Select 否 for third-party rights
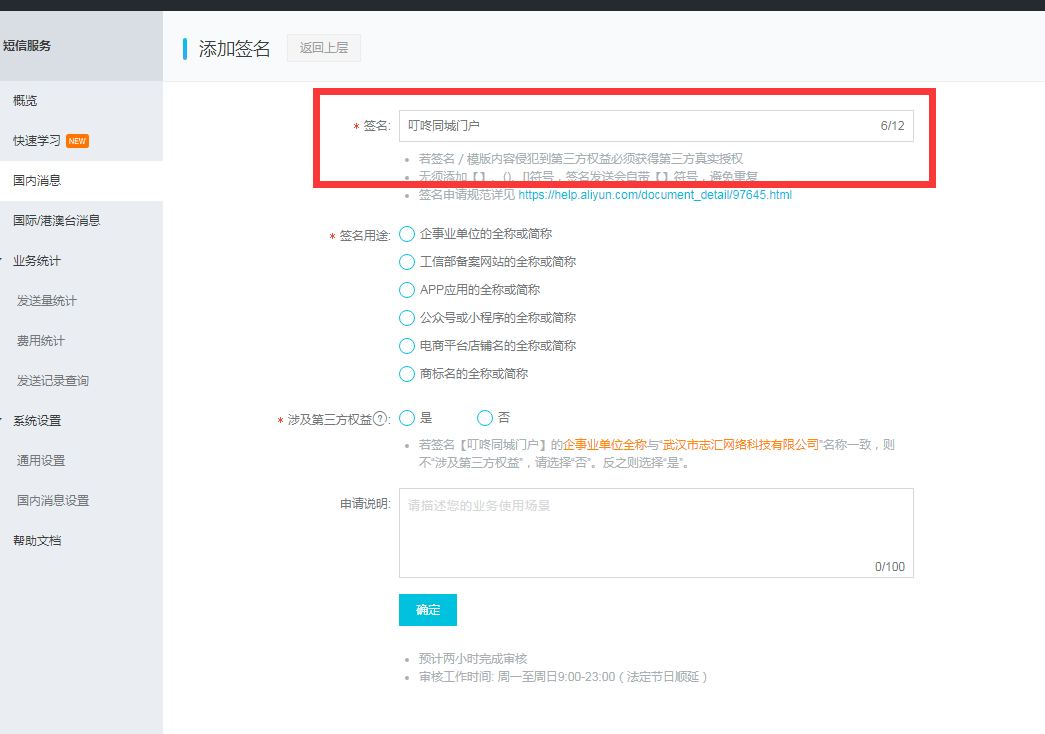Image resolution: width=1045 pixels, height=734 pixels. 486,418
